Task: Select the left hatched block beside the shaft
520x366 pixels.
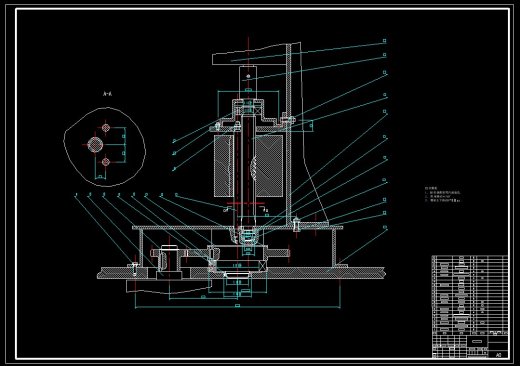Action: pos(224,166)
